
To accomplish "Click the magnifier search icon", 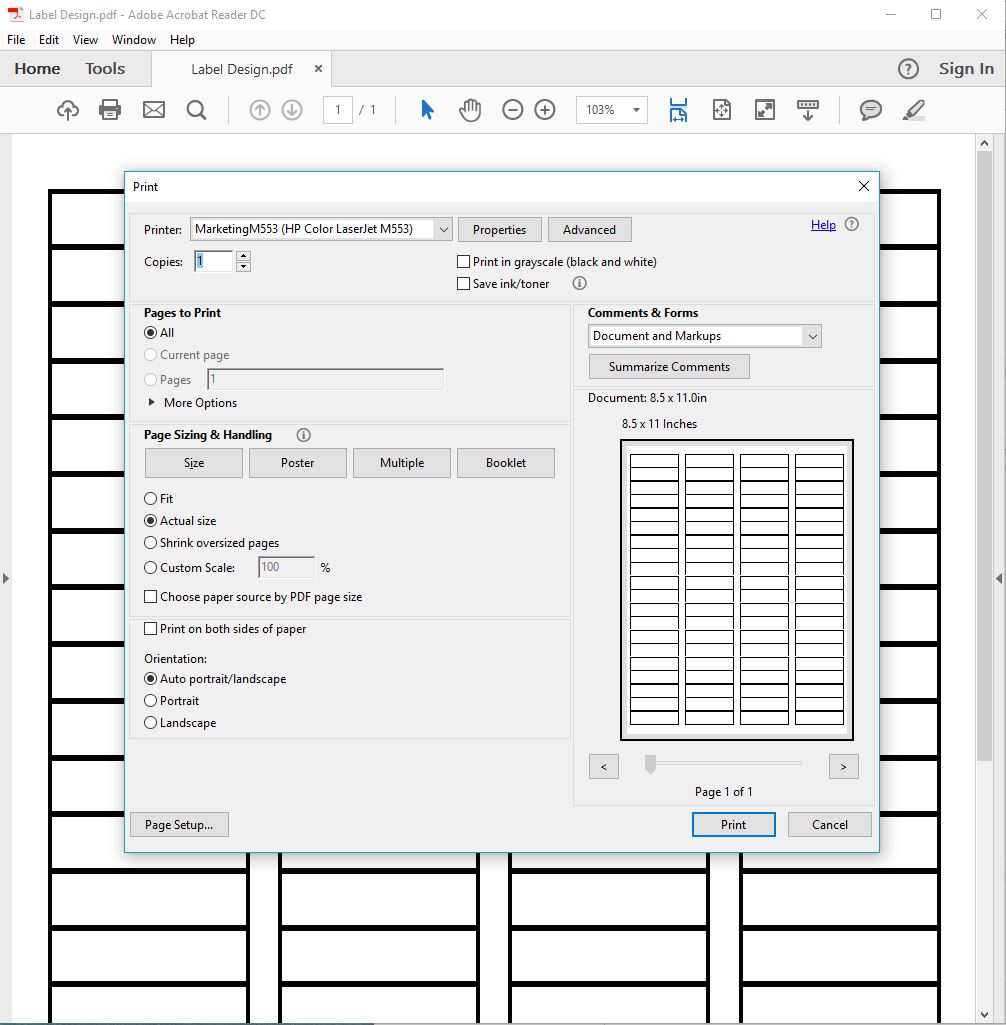I will point(197,110).
